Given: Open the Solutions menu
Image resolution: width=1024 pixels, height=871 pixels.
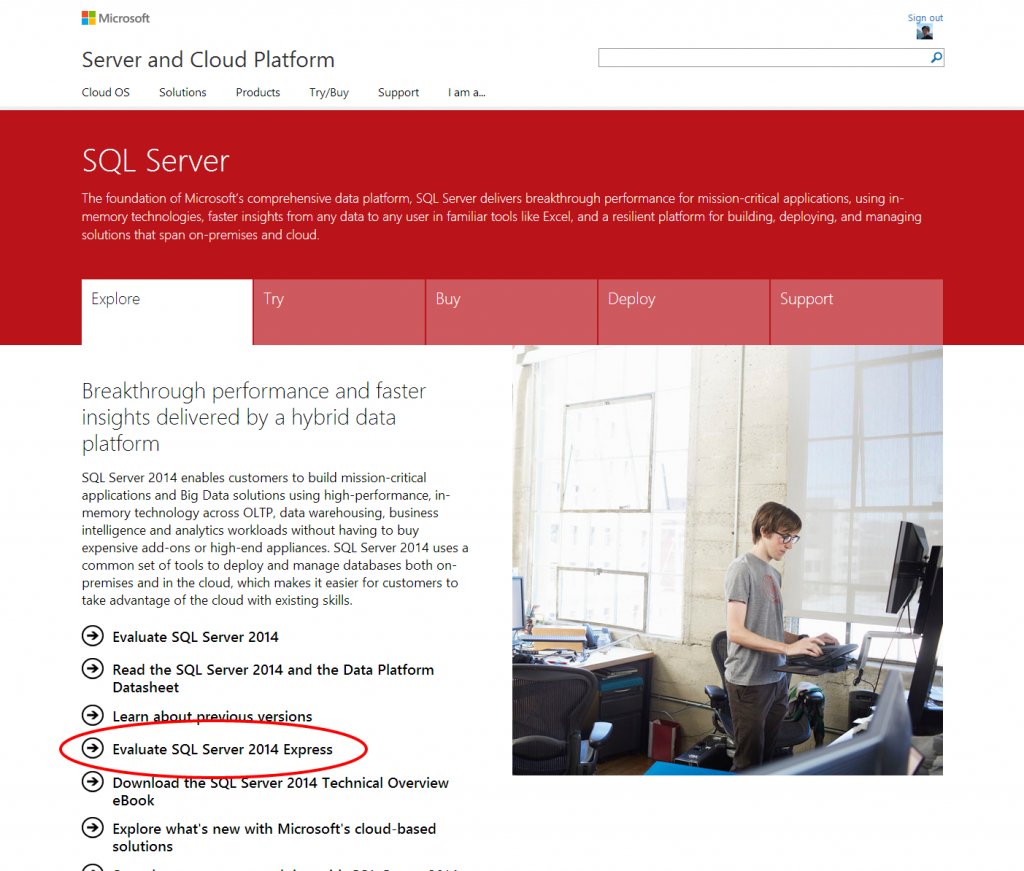Looking at the screenshot, I should 183,92.
